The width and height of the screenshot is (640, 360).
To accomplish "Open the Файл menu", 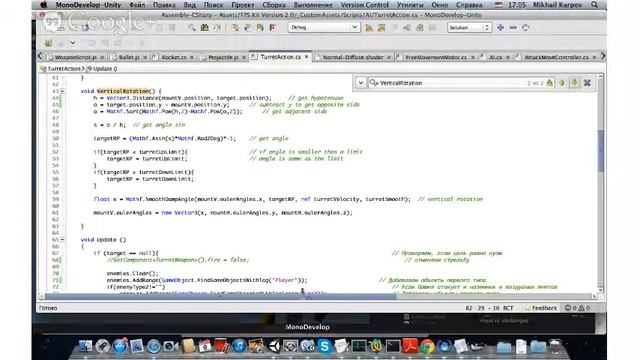I will (x=137, y=5).
